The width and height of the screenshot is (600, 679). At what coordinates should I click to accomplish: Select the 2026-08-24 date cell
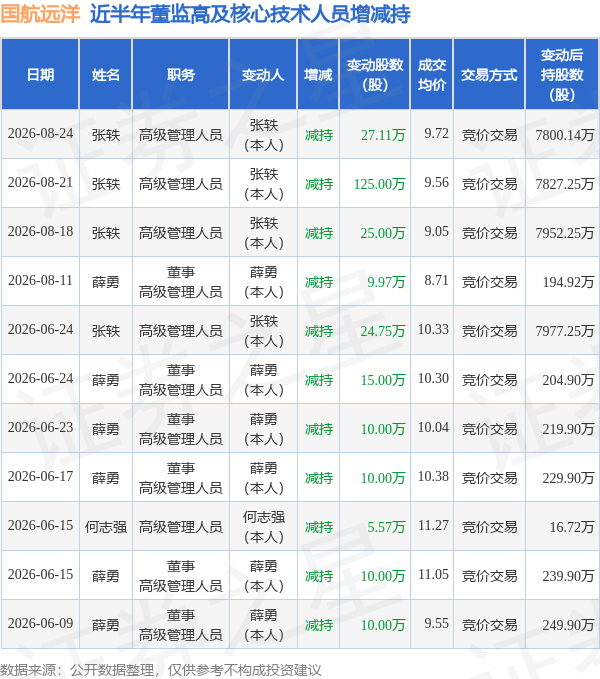coord(40,134)
